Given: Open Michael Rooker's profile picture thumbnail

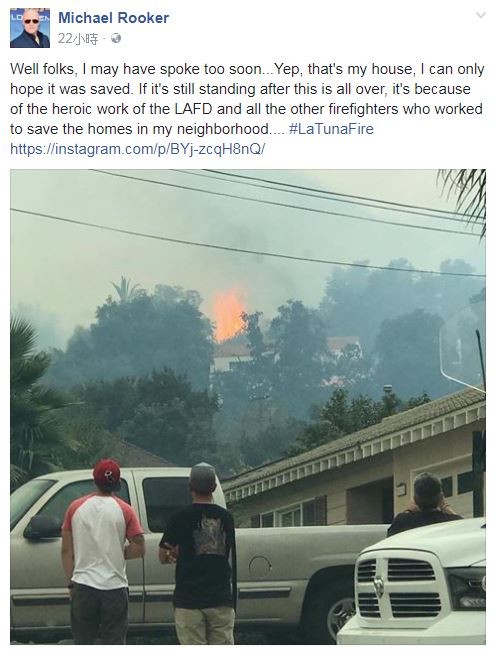Looking at the screenshot, I should tap(30, 28).
